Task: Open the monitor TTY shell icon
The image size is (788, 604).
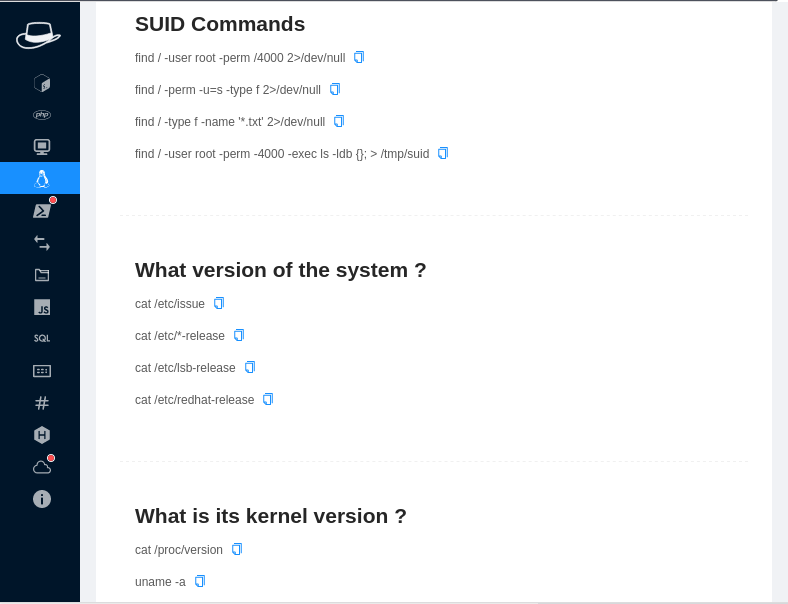Action: click(42, 147)
